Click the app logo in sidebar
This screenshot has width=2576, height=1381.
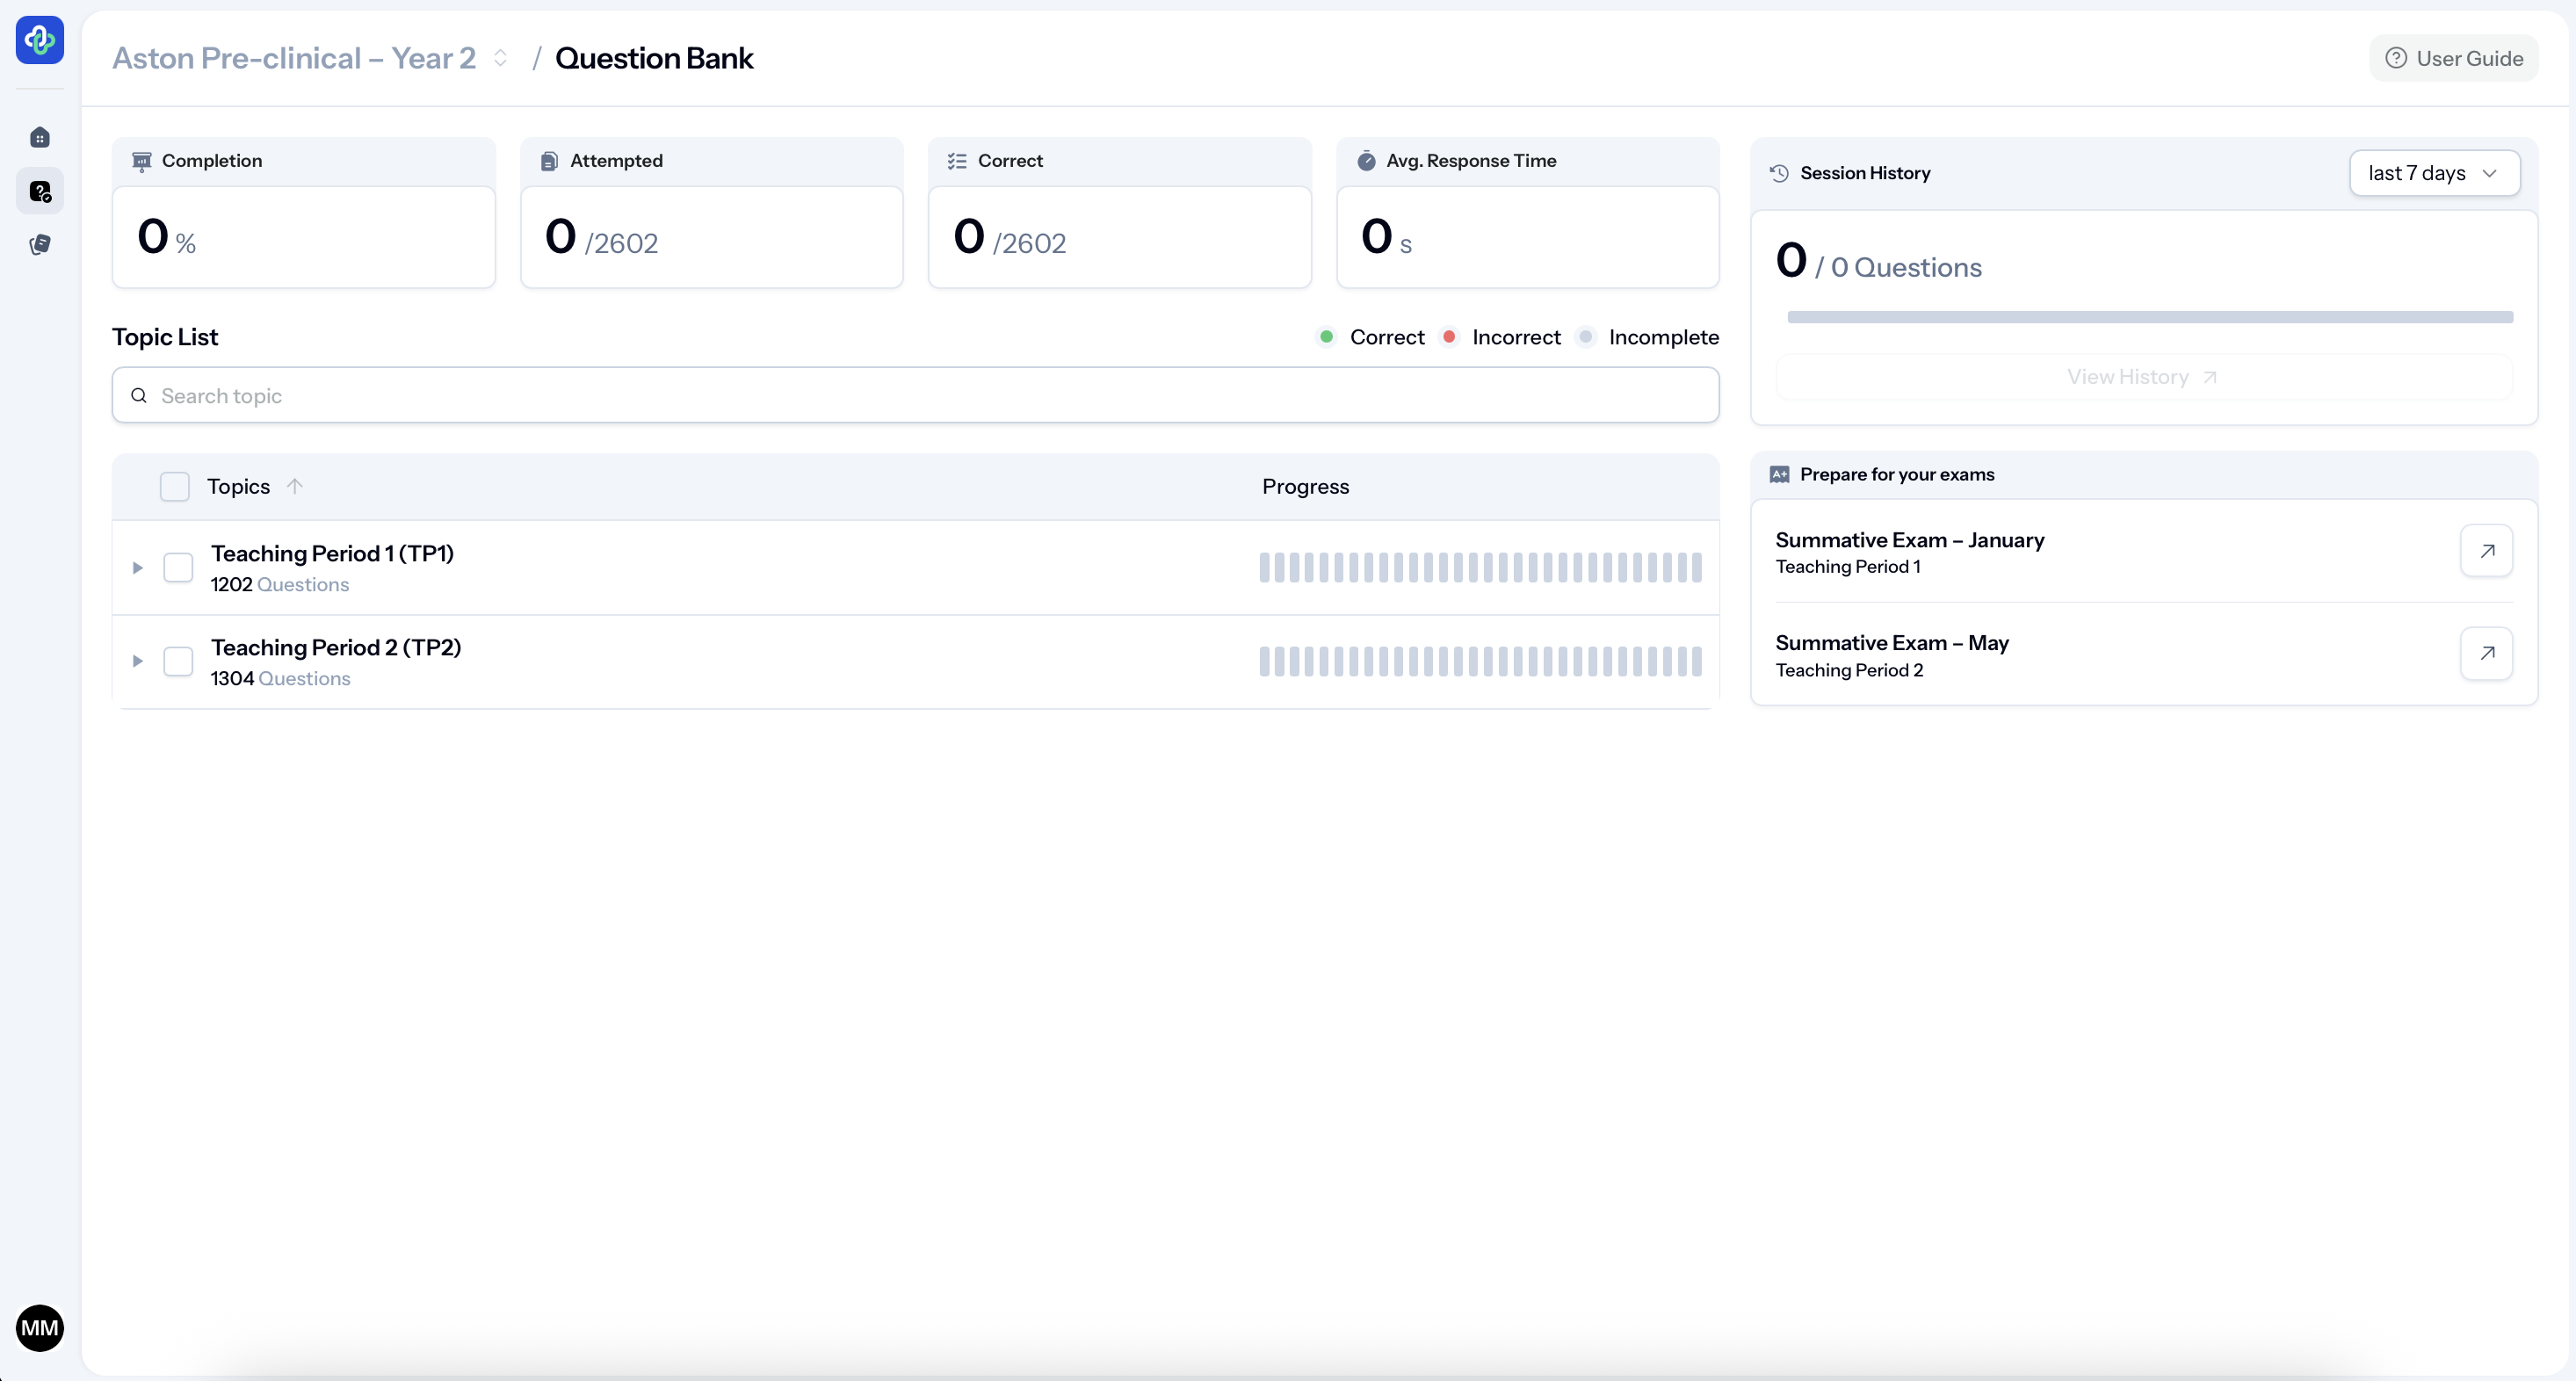tap(40, 40)
